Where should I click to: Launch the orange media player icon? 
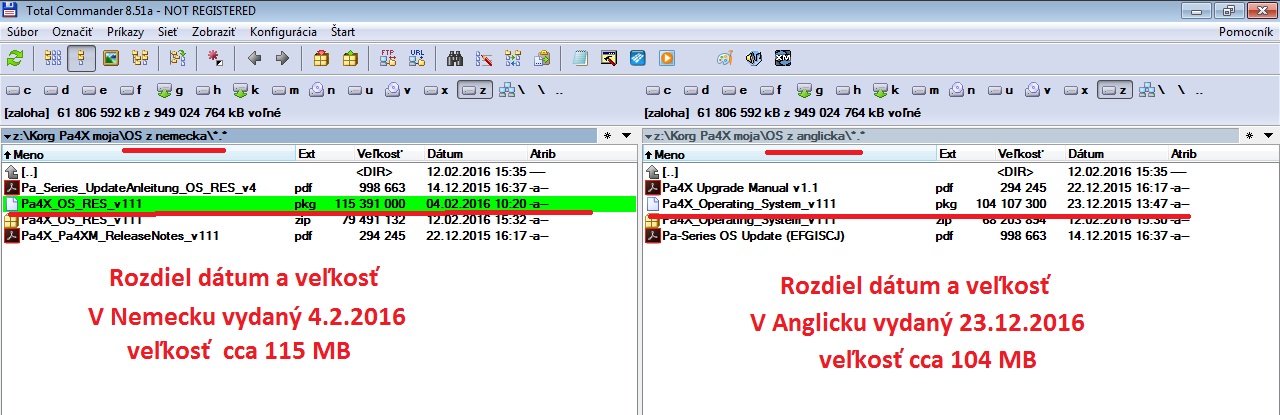click(666, 58)
